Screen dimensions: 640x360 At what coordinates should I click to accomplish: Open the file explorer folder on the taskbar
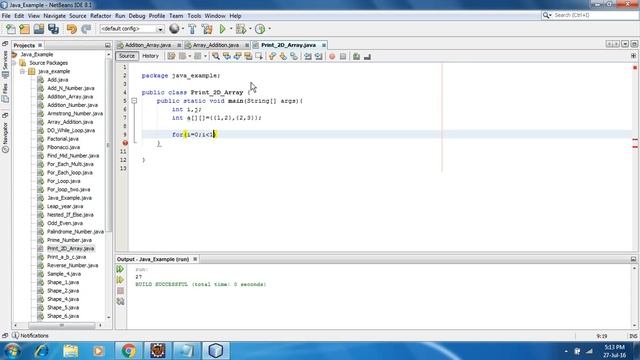70,351
